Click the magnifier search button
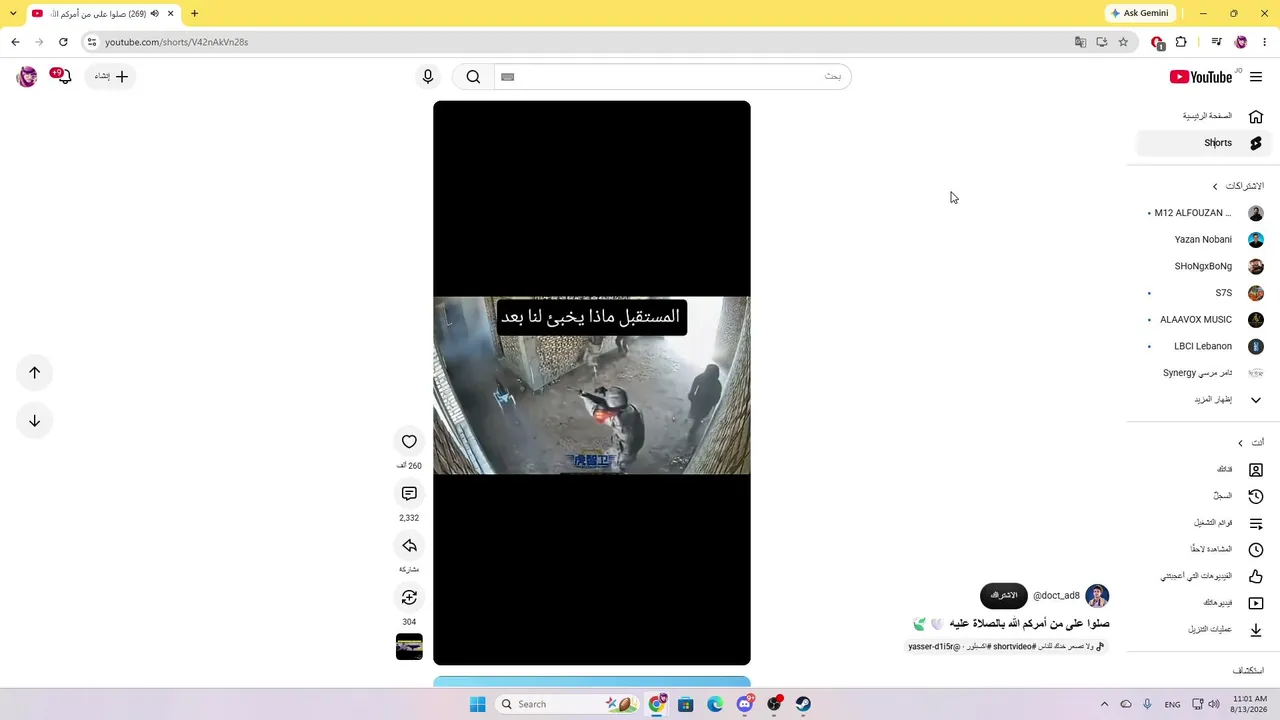Image resolution: width=1280 pixels, height=720 pixels. 473,77
